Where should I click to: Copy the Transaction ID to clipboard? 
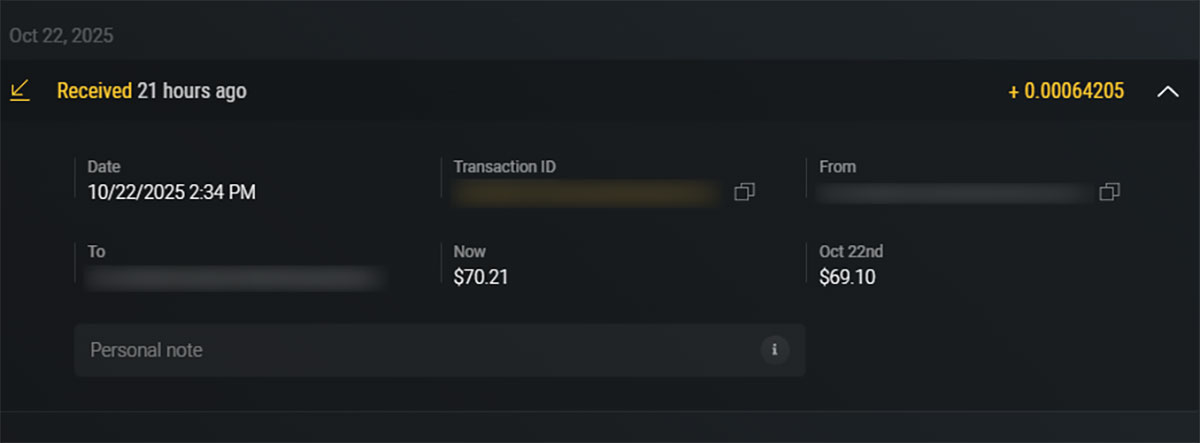pyautogui.click(x=744, y=192)
